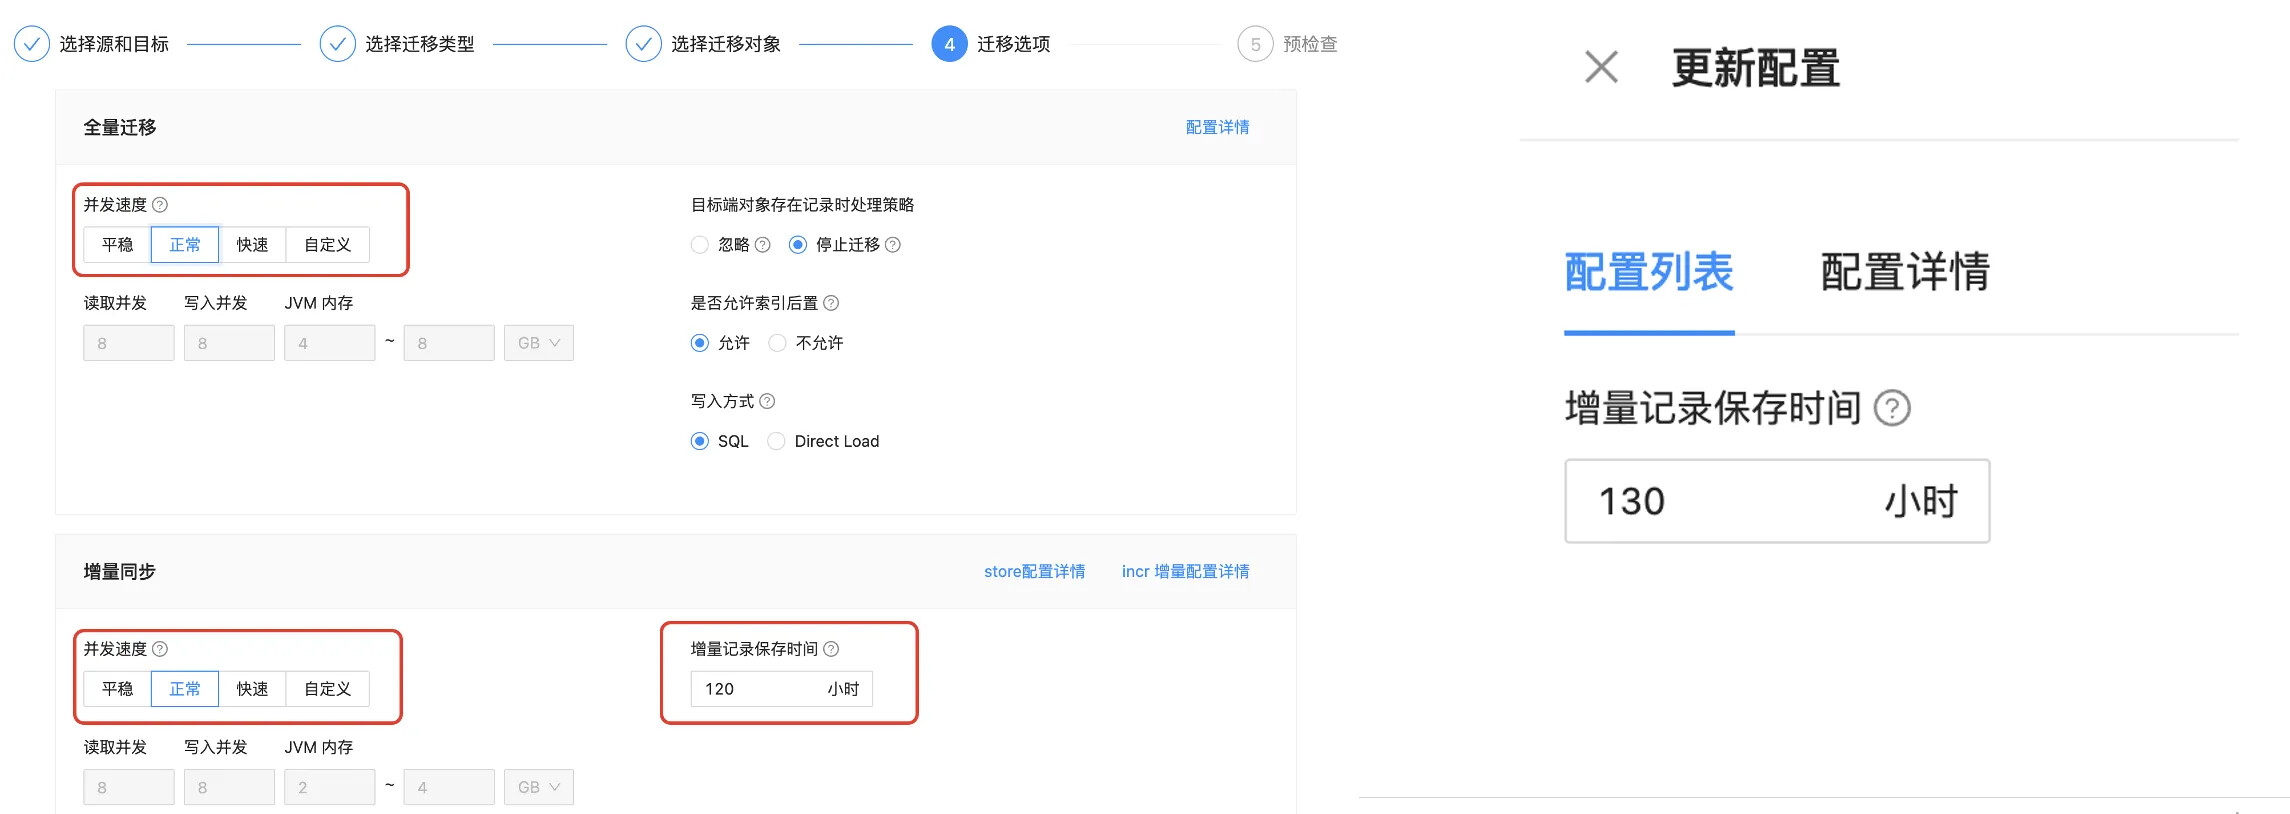Set incremental sync speed to 平稳

pyautogui.click(x=117, y=689)
